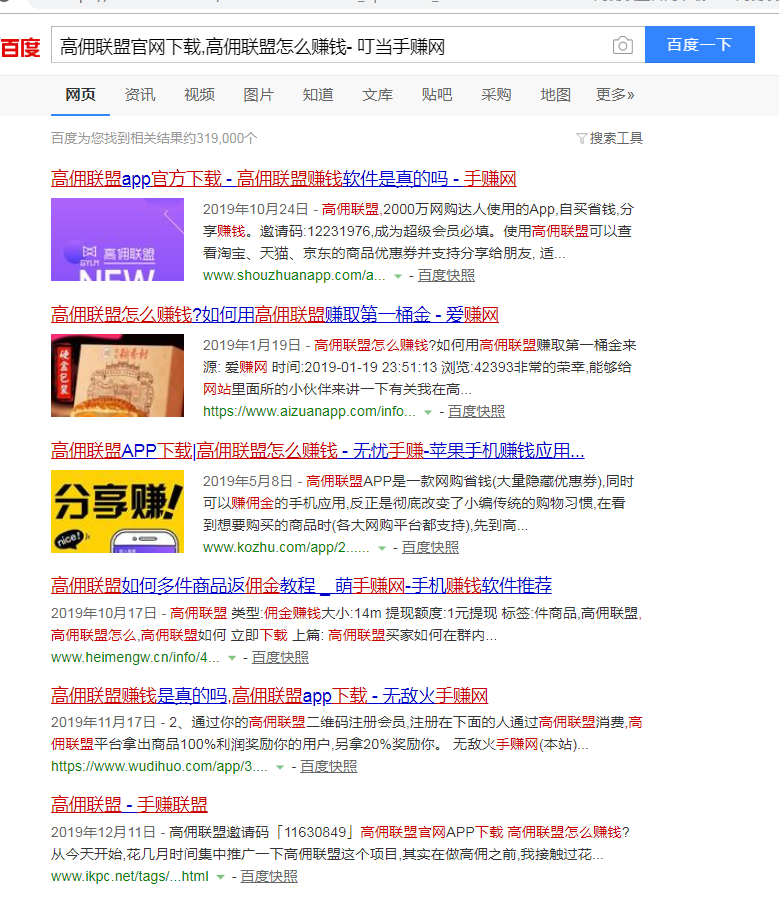779x904 pixels.
Task: Switch to the 贴吧 tab
Action: [436, 95]
